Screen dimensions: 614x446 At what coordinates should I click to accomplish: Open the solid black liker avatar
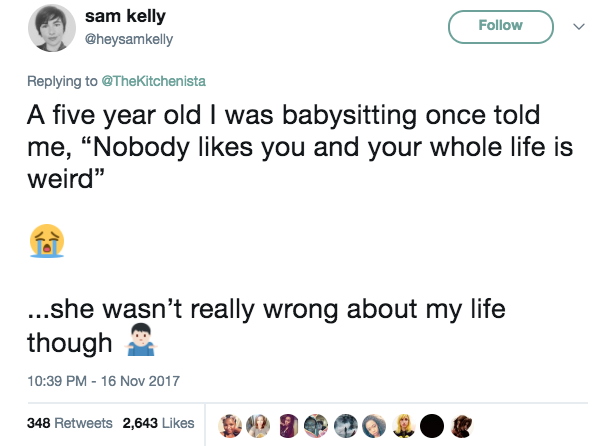[x=431, y=424]
